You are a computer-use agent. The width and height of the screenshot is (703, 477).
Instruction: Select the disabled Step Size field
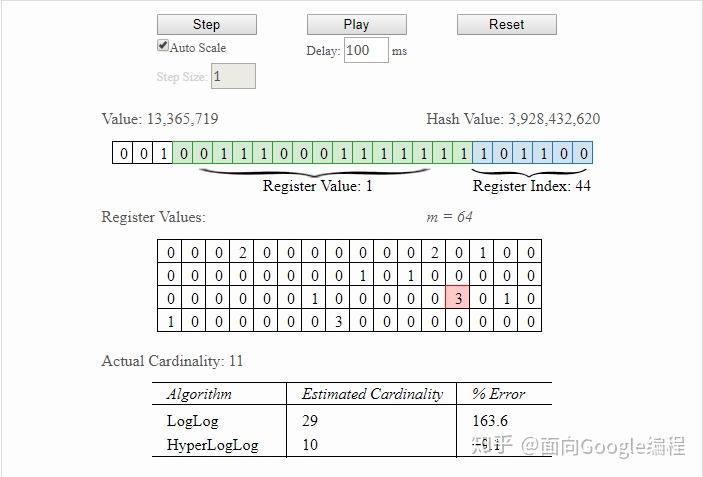pyautogui.click(x=233, y=76)
